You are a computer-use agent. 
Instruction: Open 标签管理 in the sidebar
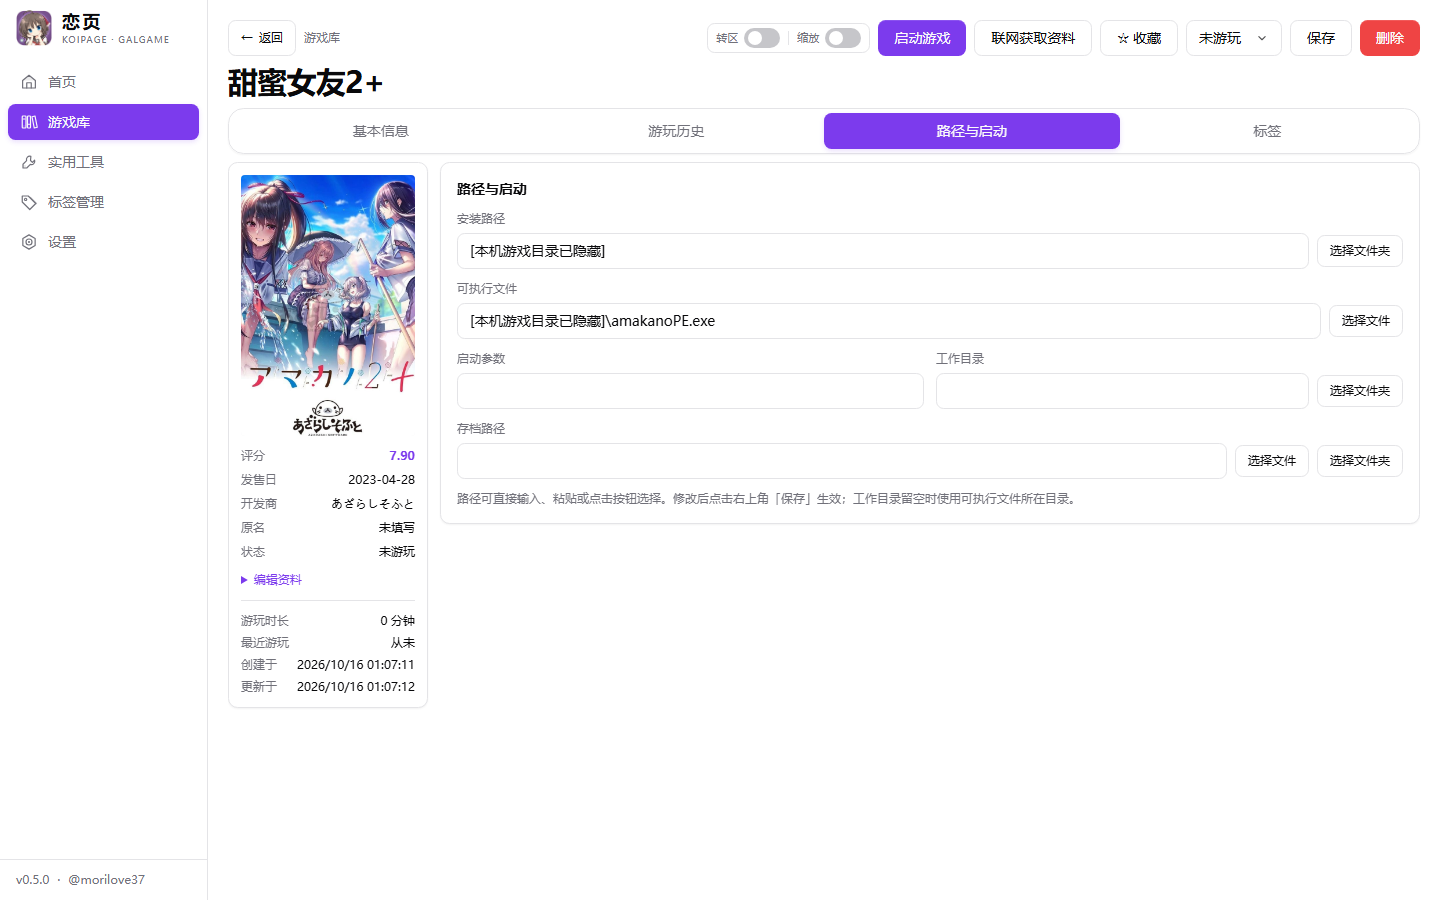point(103,202)
